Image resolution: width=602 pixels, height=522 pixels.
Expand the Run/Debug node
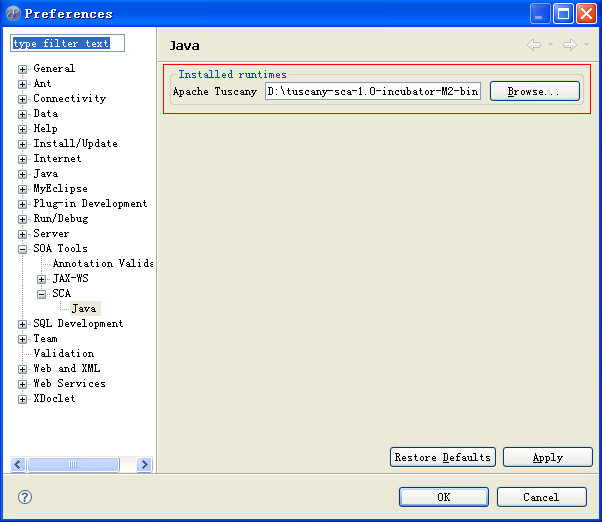[22, 220]
